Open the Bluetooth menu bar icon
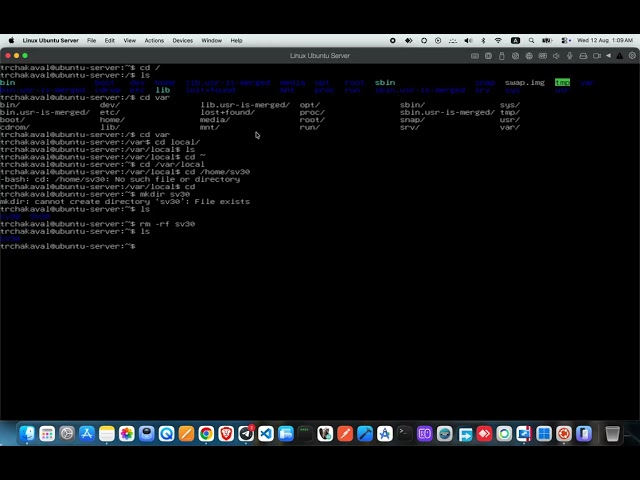640x480 pixels. coord(483,40)
